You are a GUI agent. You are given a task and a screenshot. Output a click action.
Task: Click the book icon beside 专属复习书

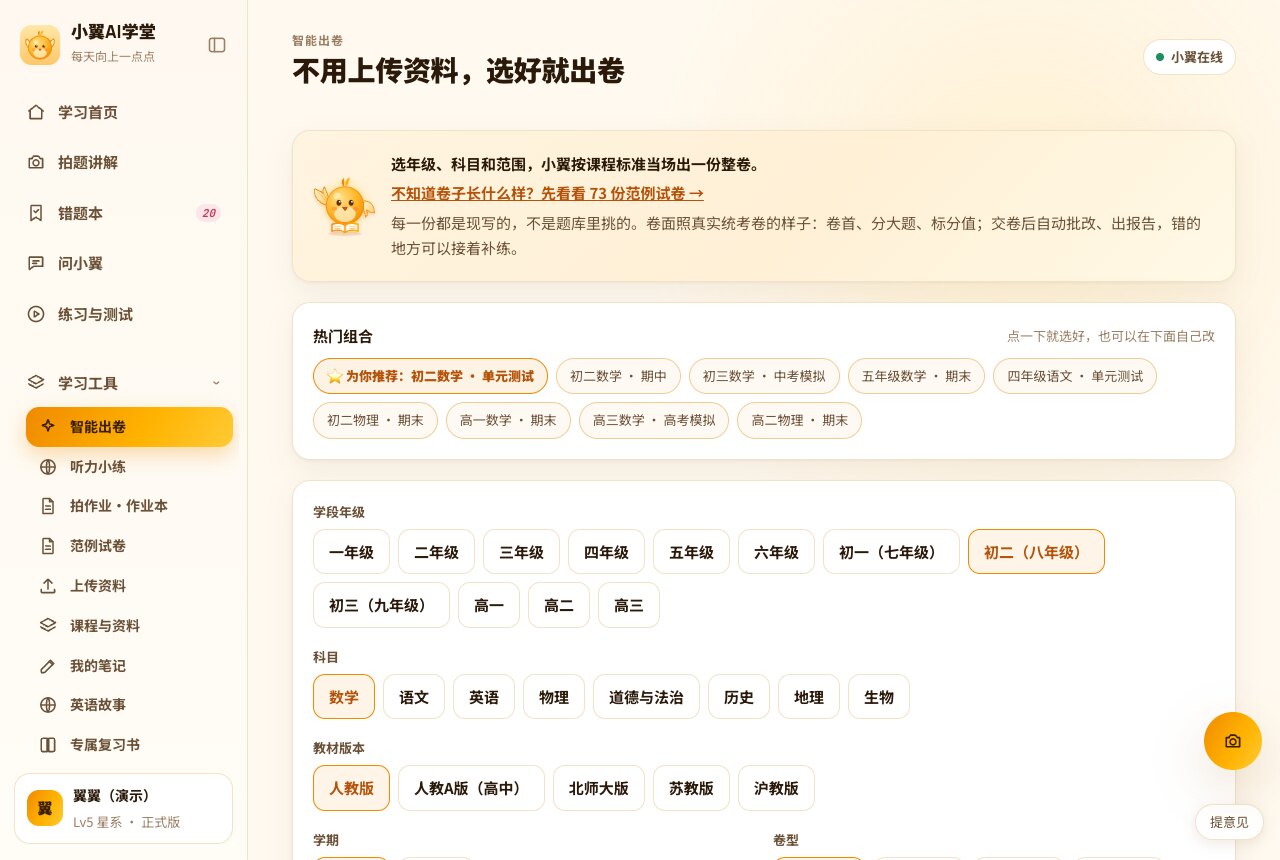(48, 745)
